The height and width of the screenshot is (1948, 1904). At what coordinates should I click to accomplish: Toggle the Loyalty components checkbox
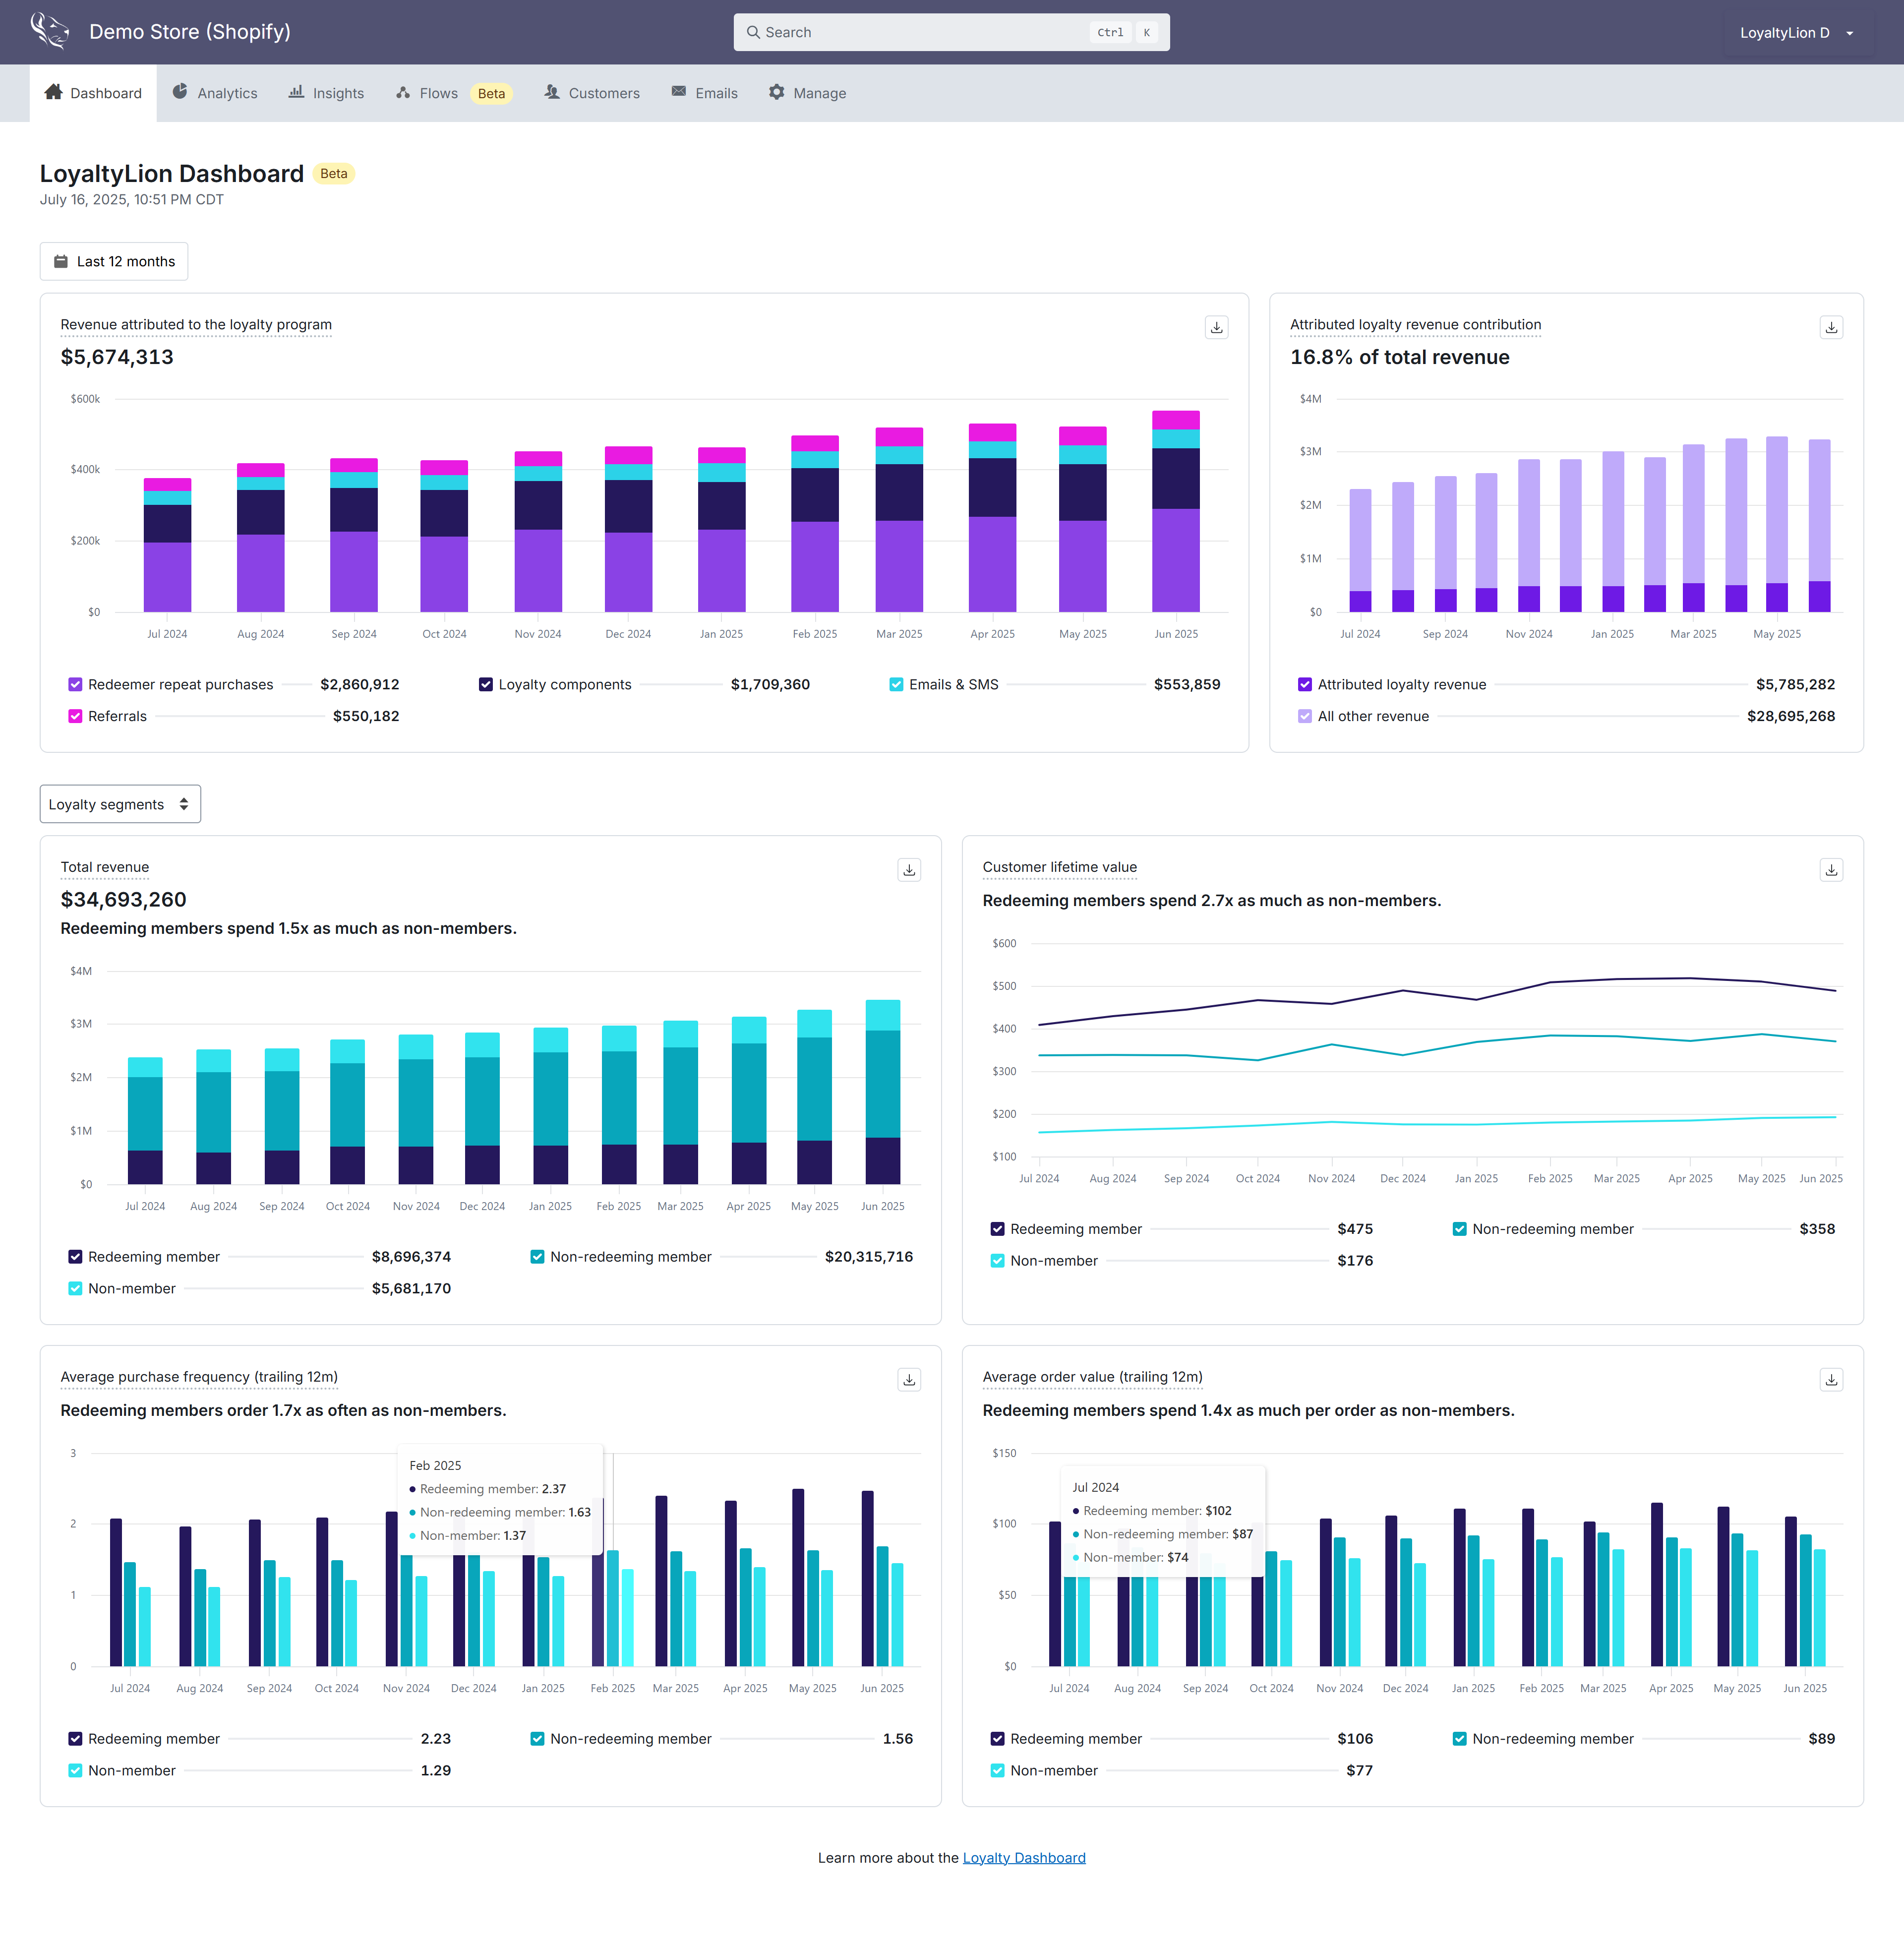tap(486, 685)
